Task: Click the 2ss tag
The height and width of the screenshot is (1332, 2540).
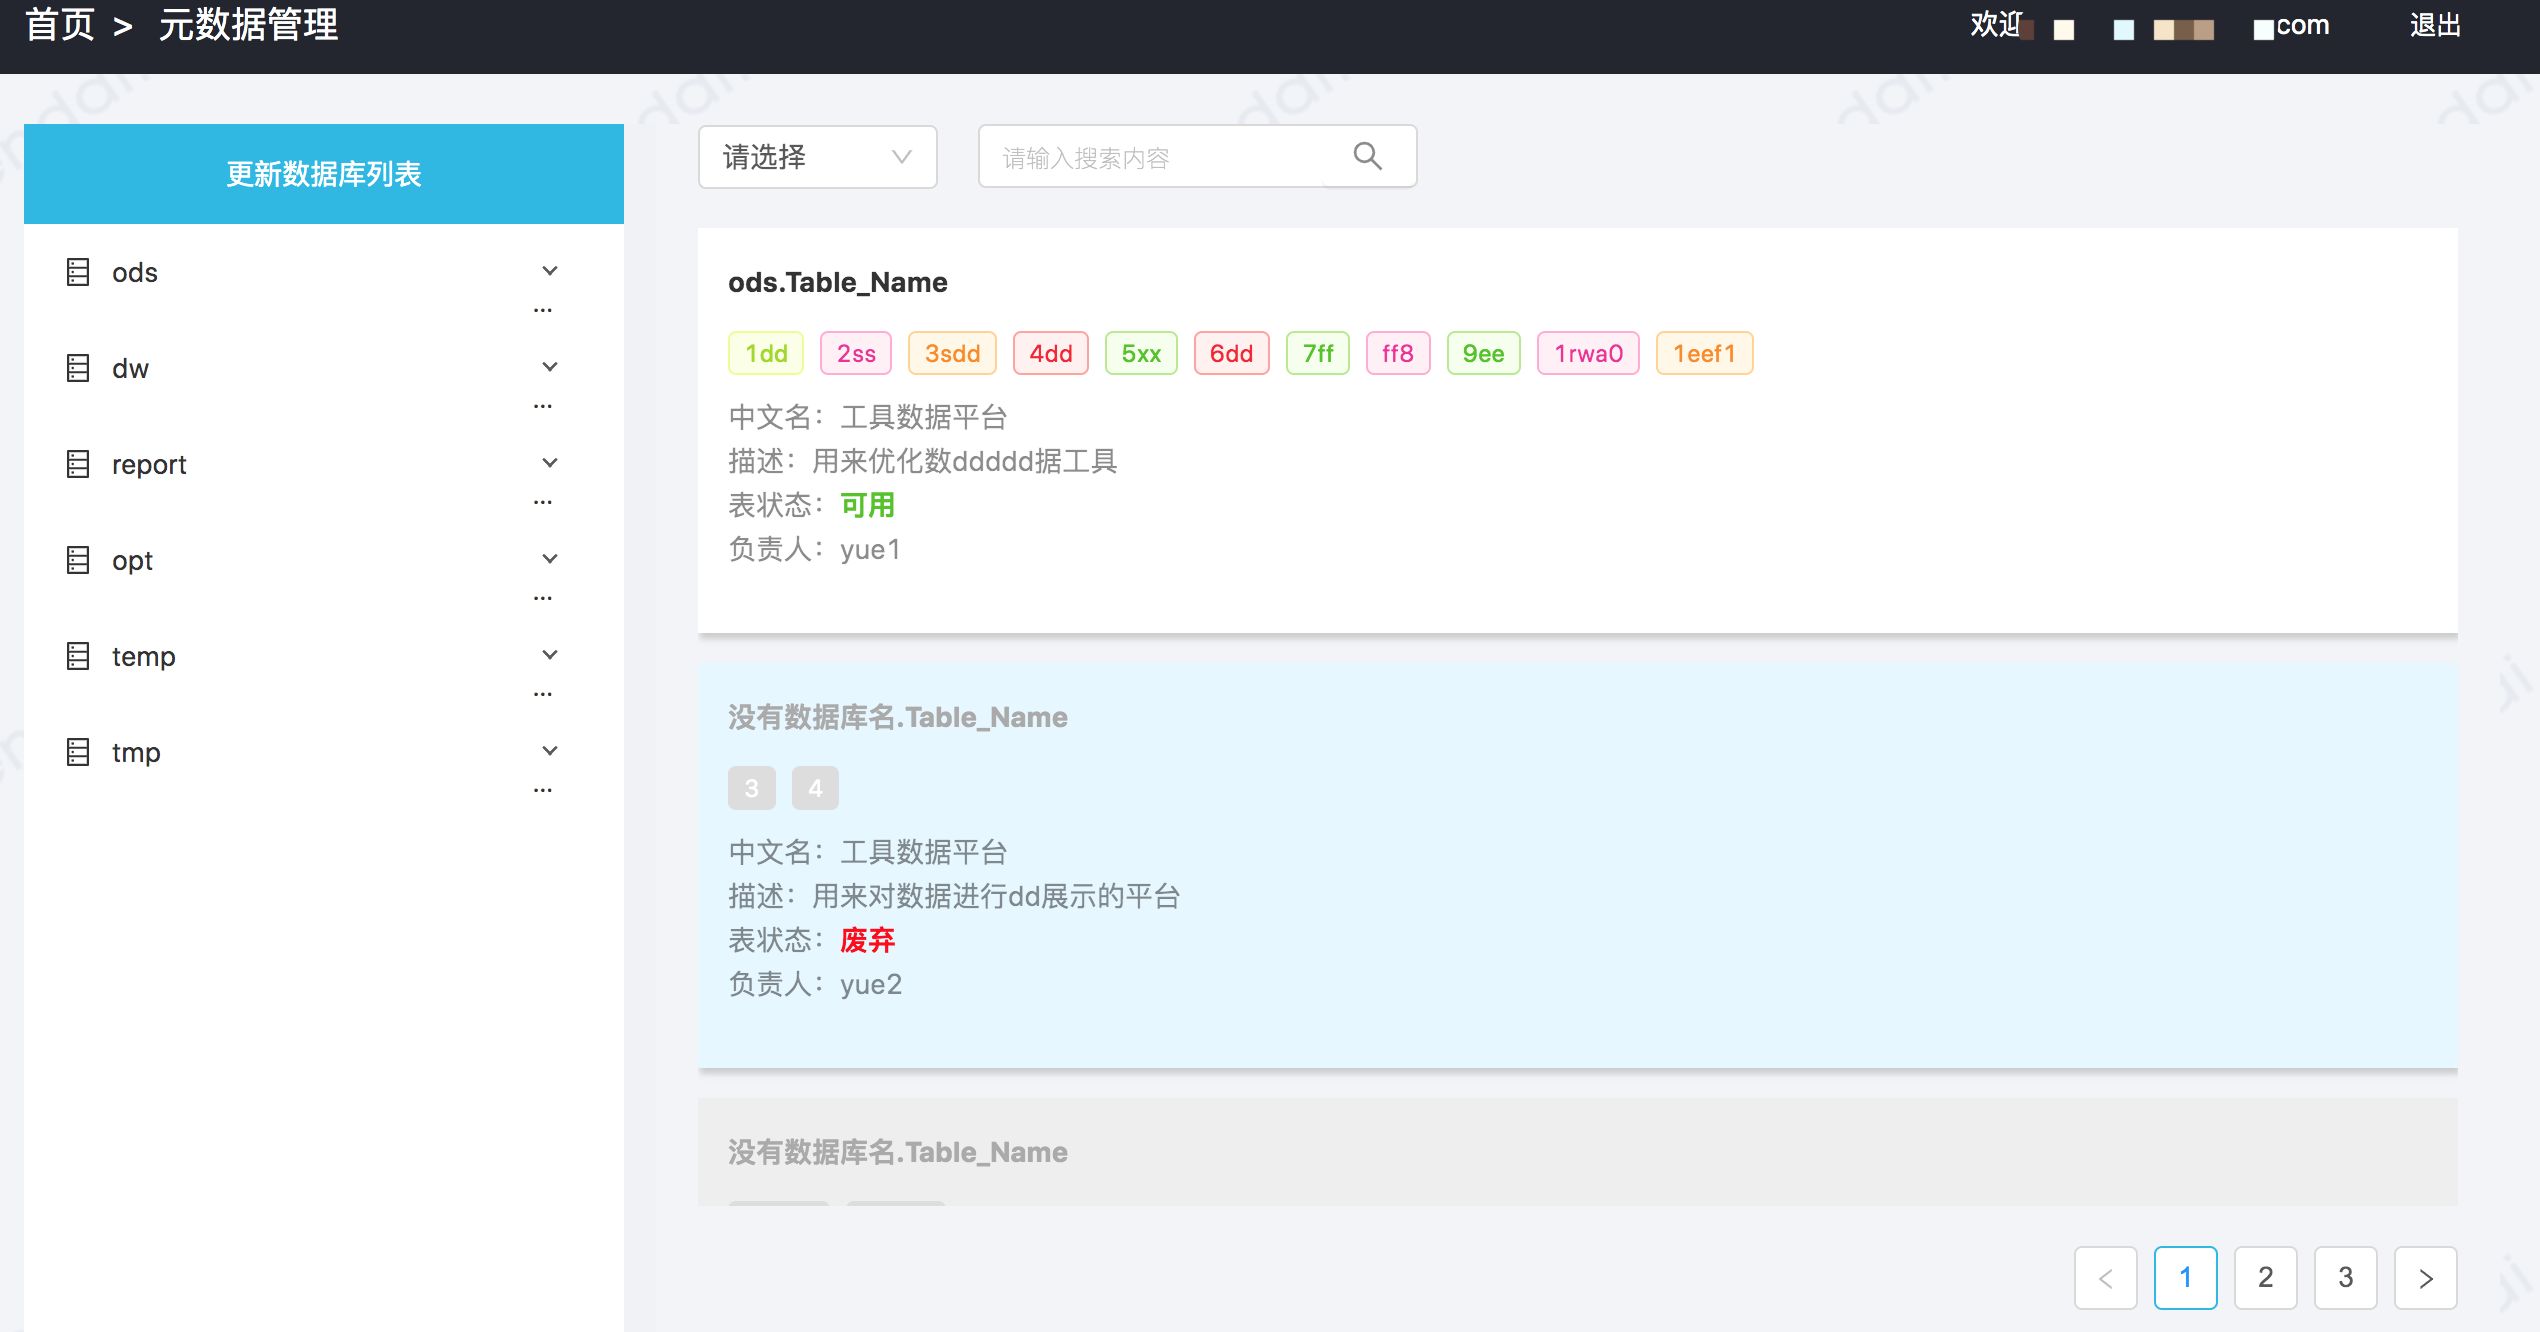Action: 856,353
